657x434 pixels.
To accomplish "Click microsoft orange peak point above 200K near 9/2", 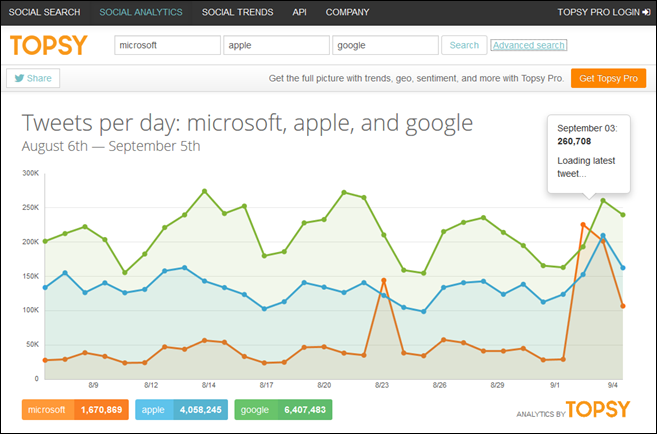I will click(583, 225).
